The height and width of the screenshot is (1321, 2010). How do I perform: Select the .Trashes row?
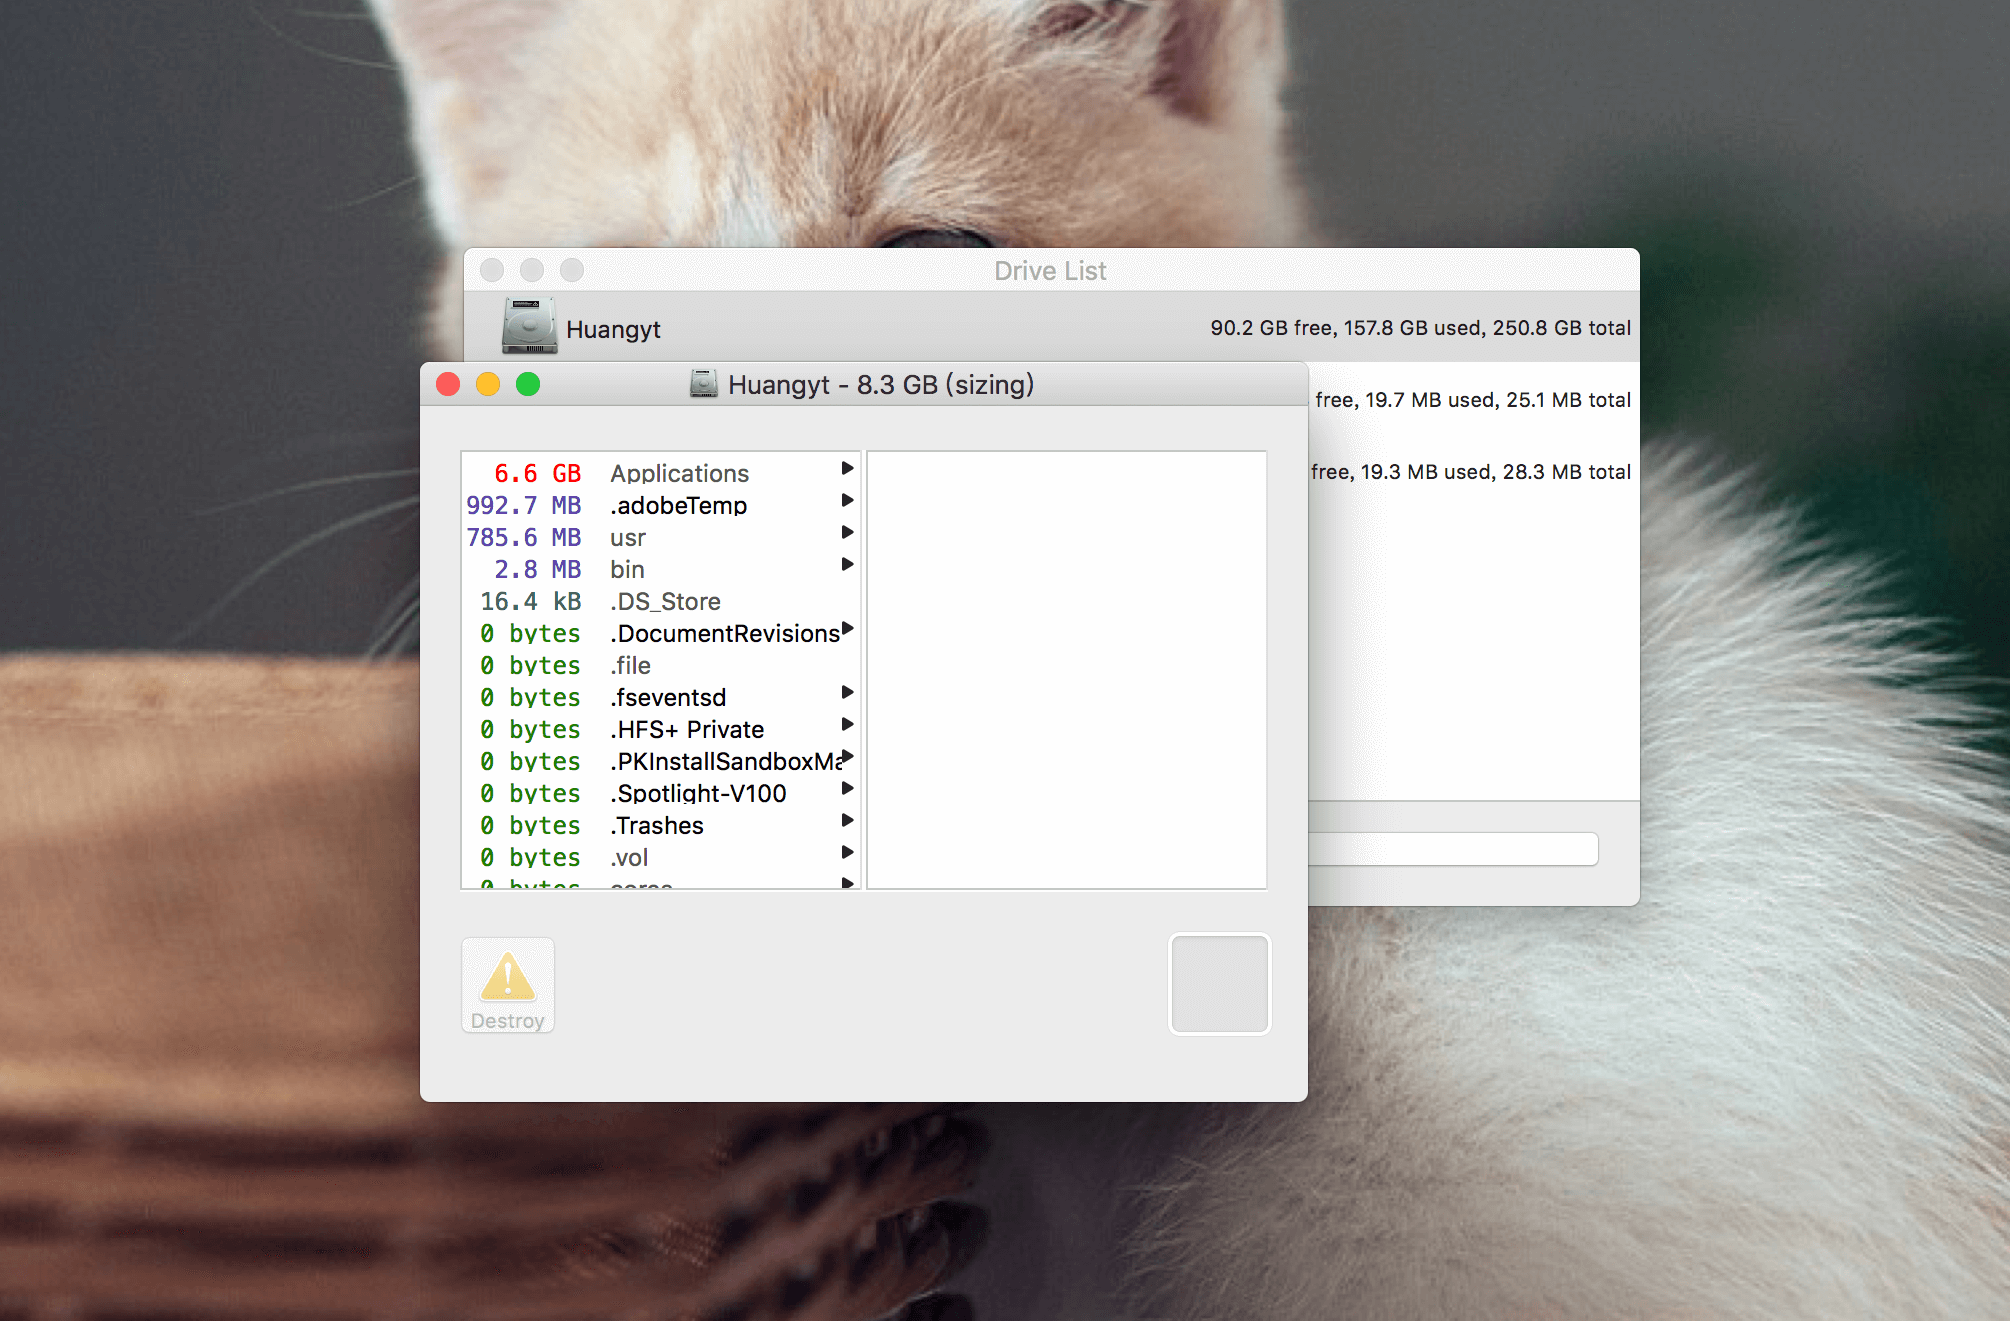coord(660,825)
